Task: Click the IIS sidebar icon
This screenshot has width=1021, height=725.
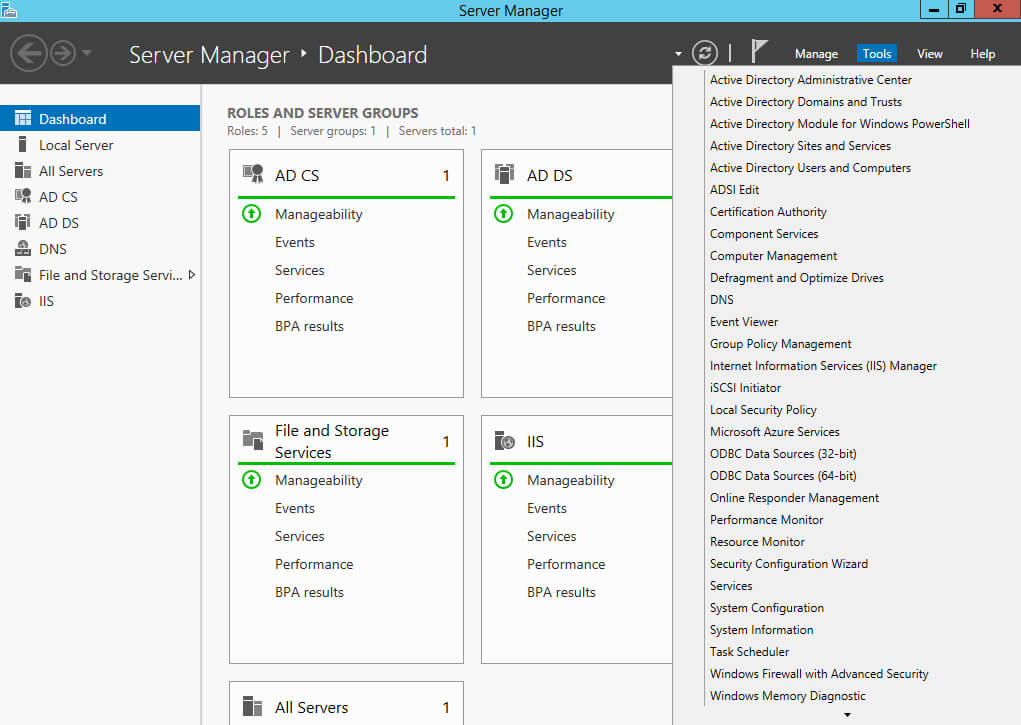Action: tap(23, 300)
